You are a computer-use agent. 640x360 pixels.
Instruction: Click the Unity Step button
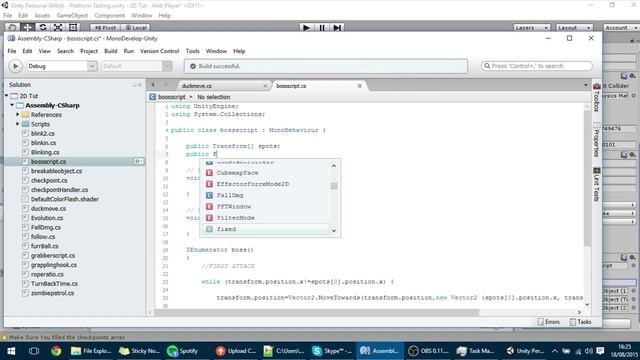[337, 27]
